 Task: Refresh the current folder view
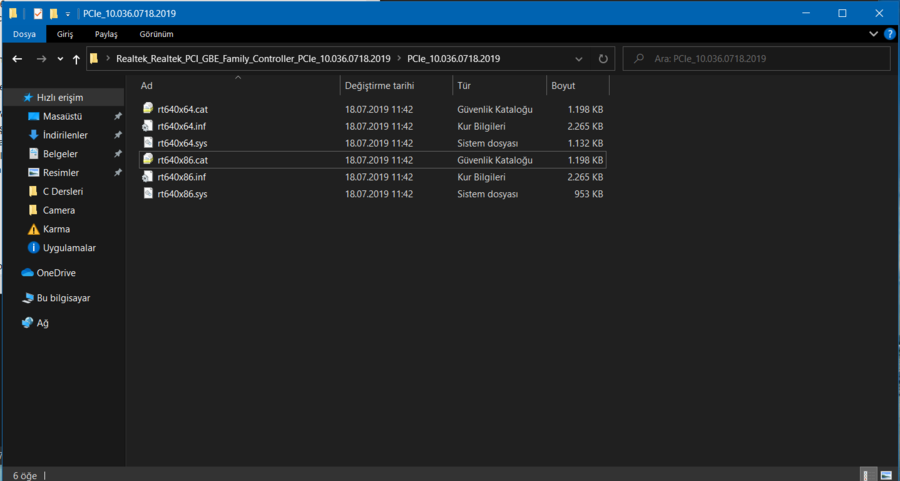[x=603, y=59]
